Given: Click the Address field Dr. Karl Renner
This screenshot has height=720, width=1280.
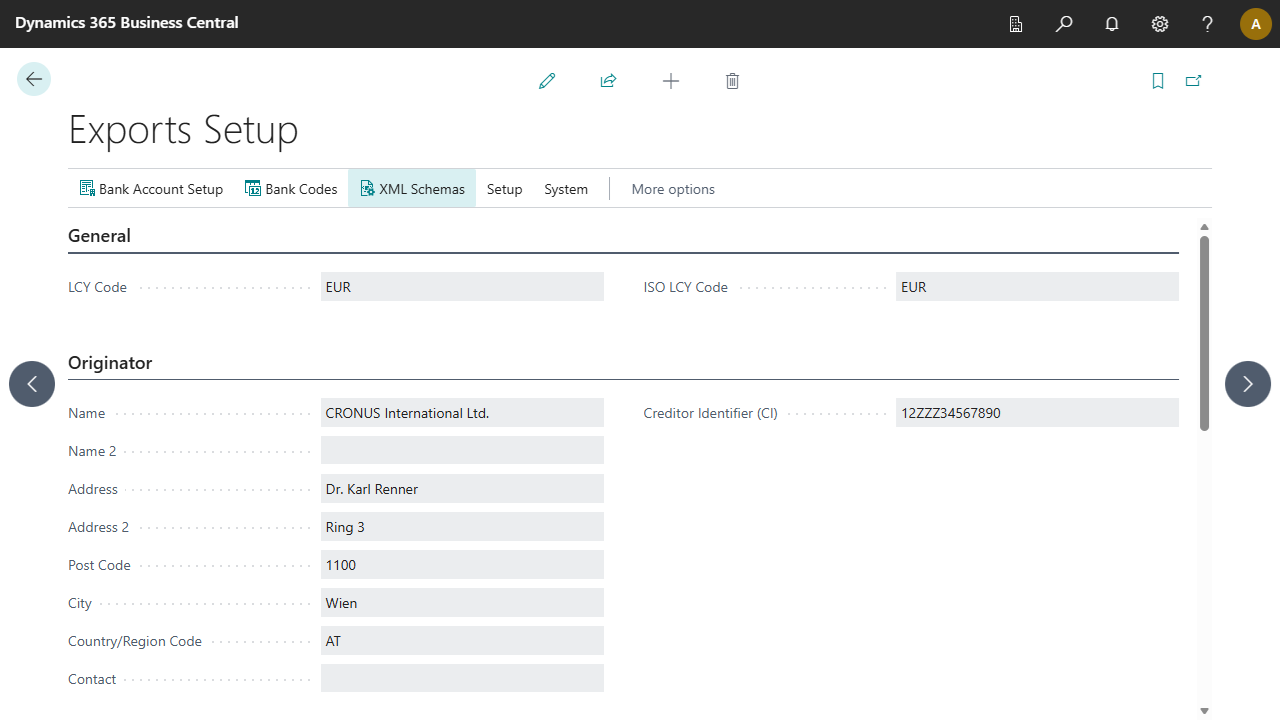Looking at the screenshot, I should [462, 489].
